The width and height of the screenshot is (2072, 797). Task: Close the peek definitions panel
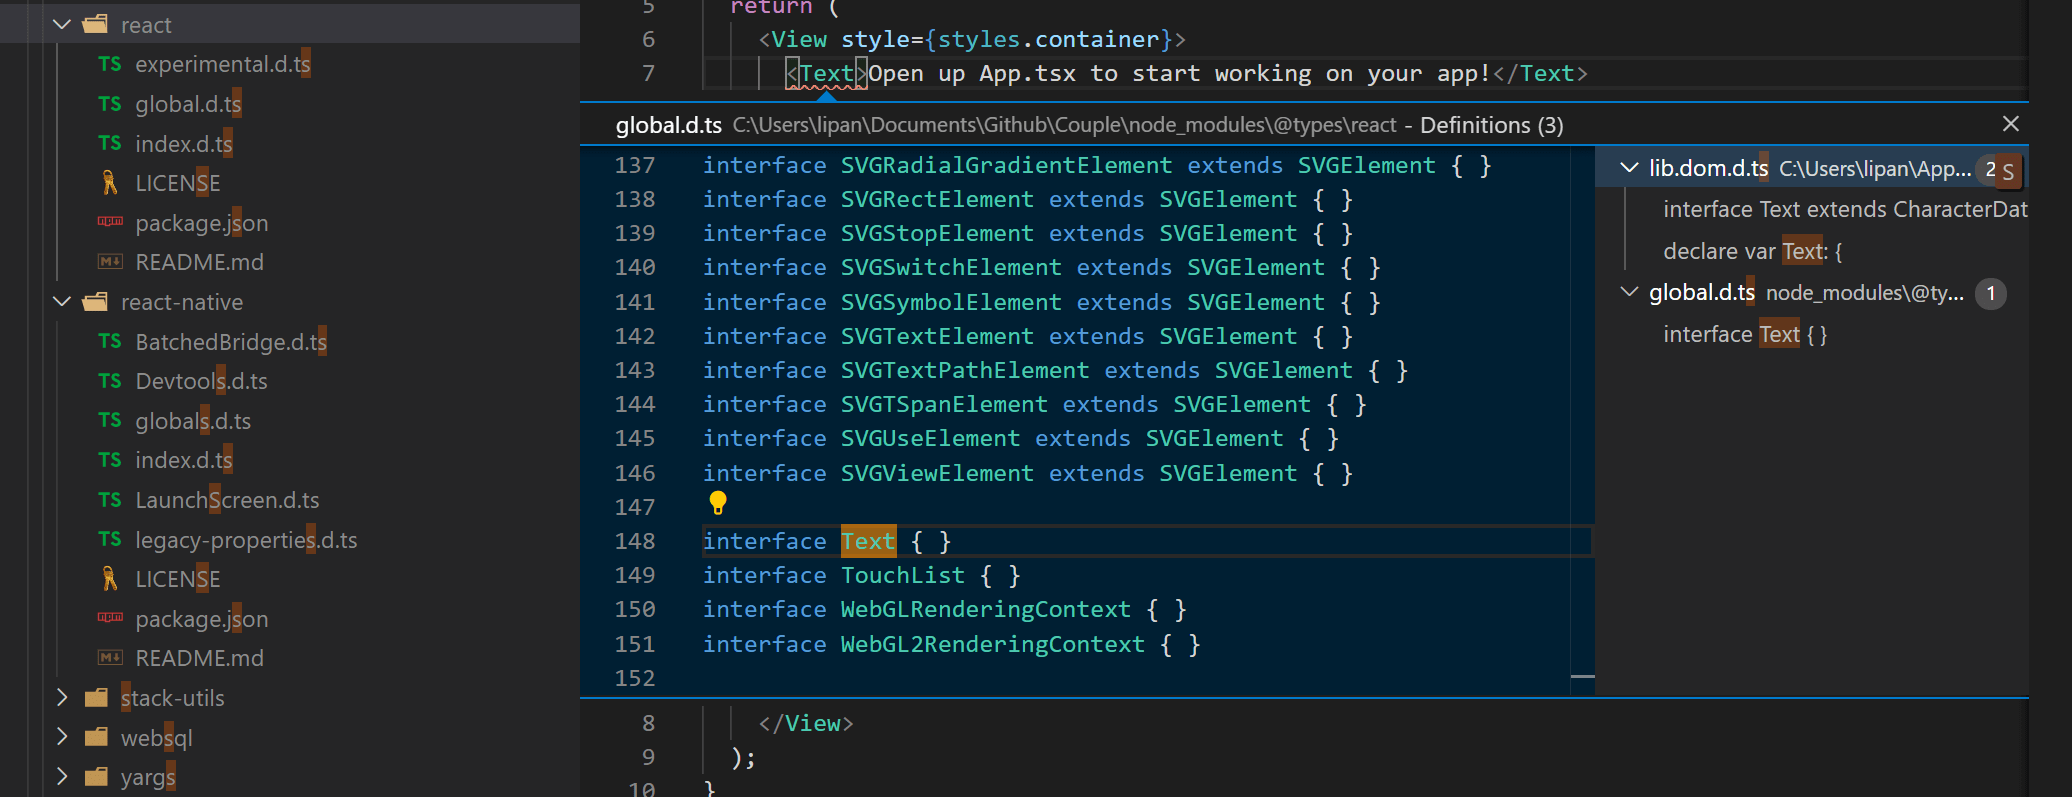2011,124
